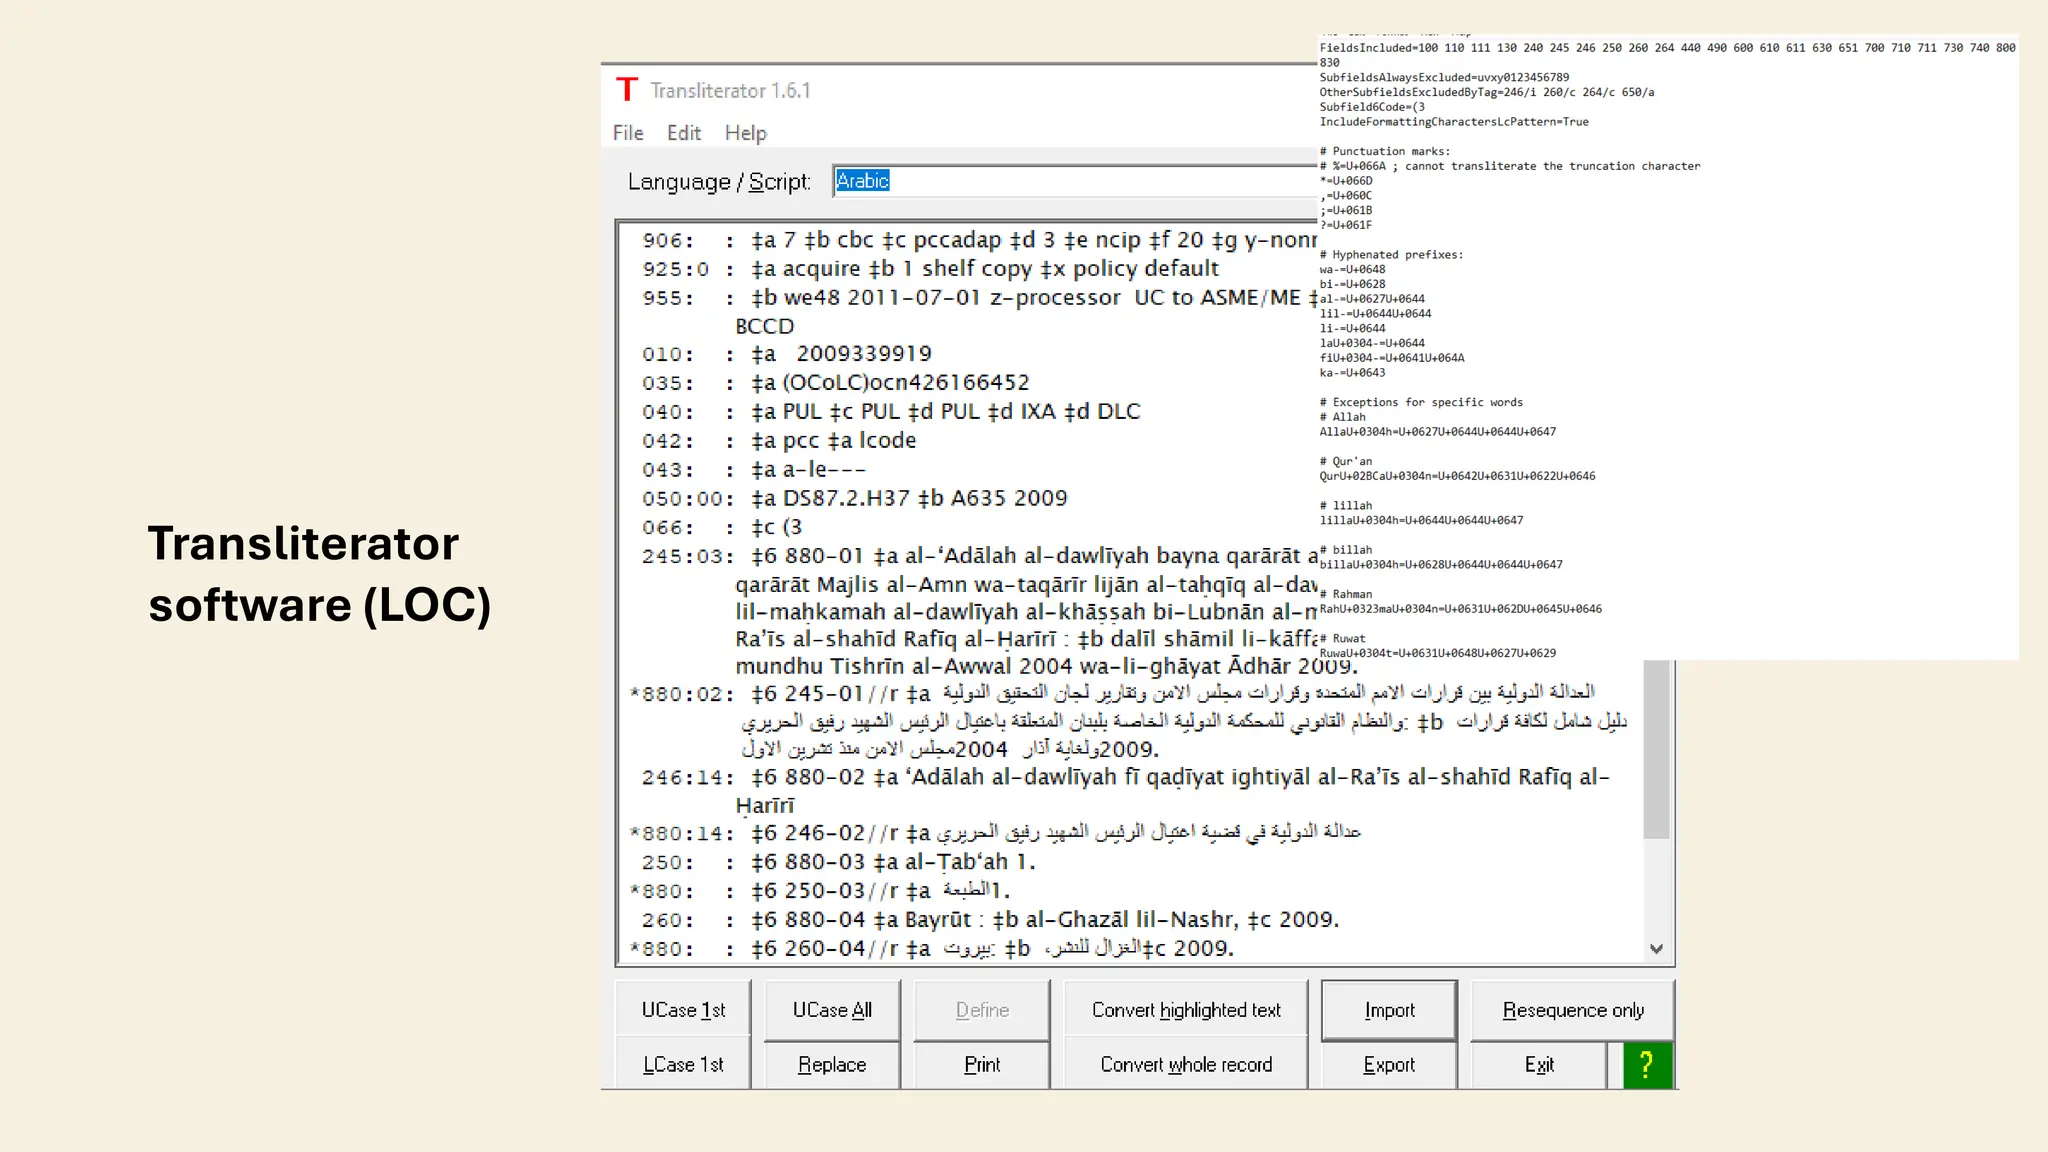
Task: Open the Help menu
Action: pos(745,133)
